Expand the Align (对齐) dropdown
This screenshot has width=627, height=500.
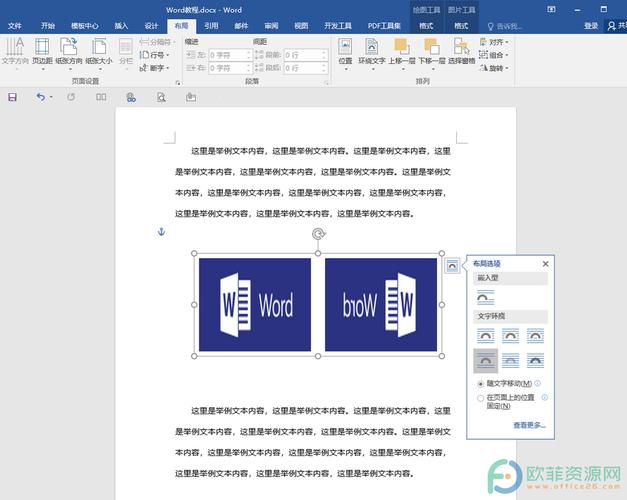coord(494,42)
